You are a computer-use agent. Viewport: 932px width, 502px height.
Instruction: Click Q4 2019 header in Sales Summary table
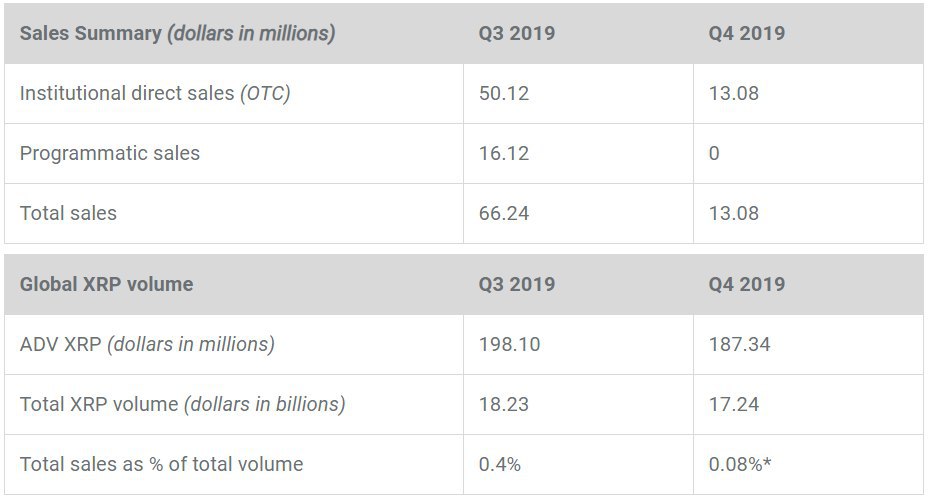tap(746, 33)
